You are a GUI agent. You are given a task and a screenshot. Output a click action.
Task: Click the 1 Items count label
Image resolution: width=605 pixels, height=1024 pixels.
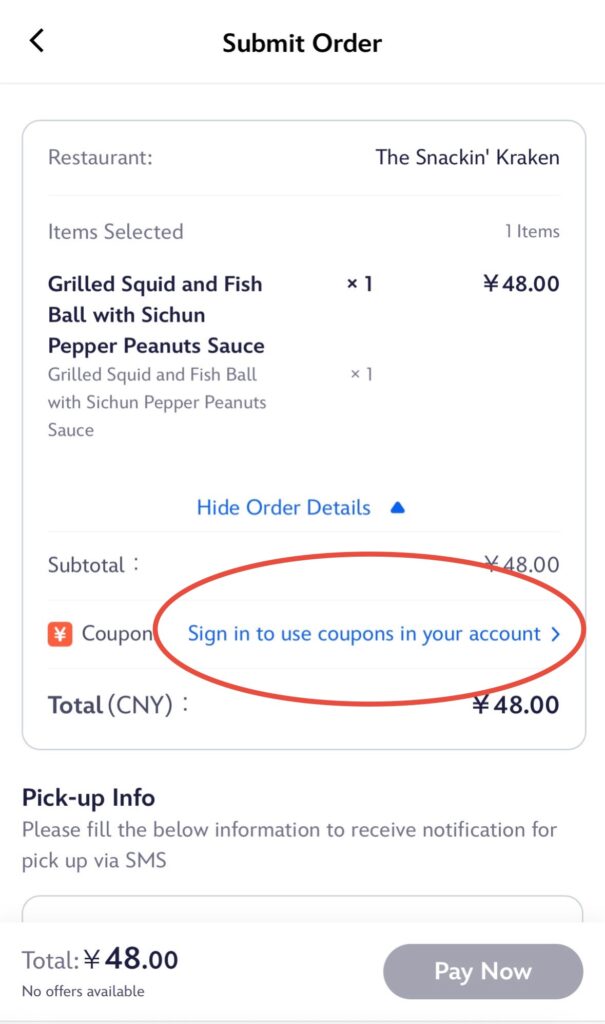(532, 231)
